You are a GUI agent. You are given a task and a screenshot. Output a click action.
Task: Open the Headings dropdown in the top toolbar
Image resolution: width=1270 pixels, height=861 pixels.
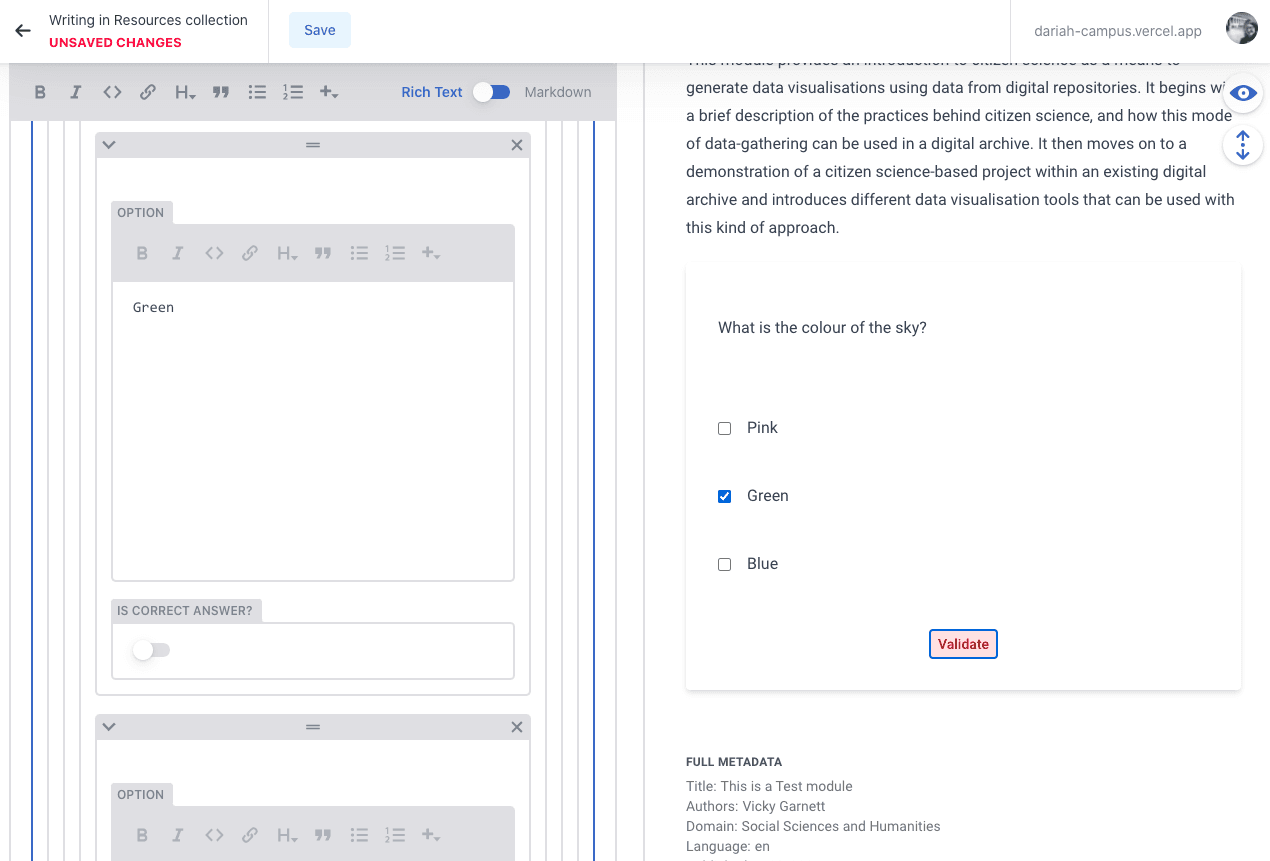click(185, 92)
